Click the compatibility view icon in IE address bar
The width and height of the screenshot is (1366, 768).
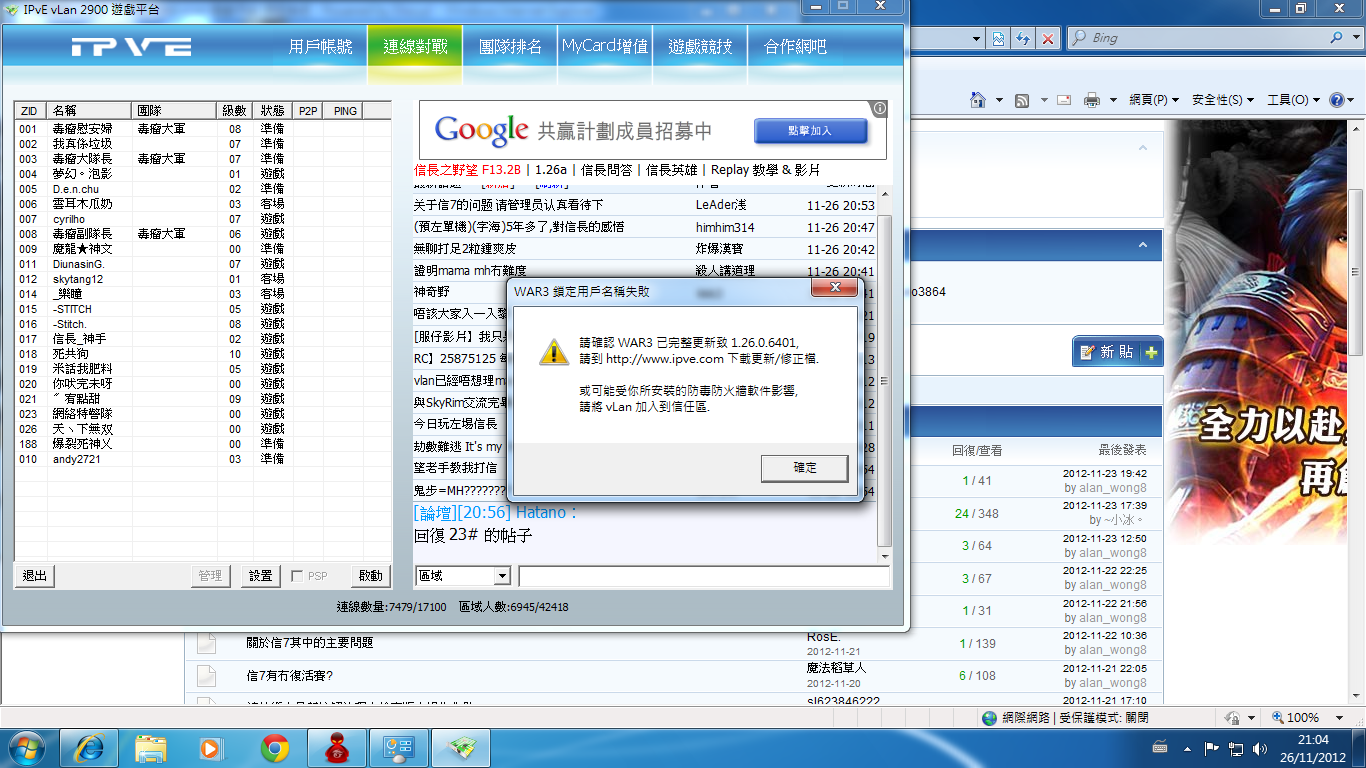(998, 38)
